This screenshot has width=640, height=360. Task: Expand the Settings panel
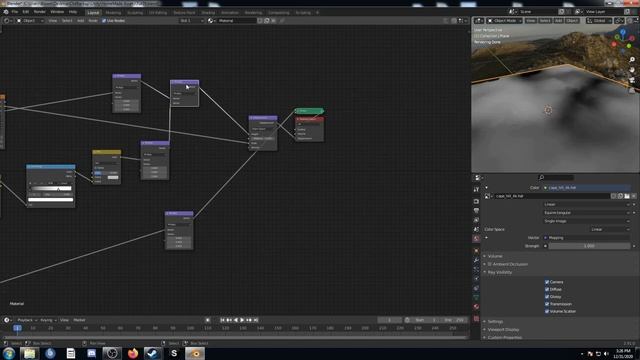pyautogui.click(x=495, y=322)
